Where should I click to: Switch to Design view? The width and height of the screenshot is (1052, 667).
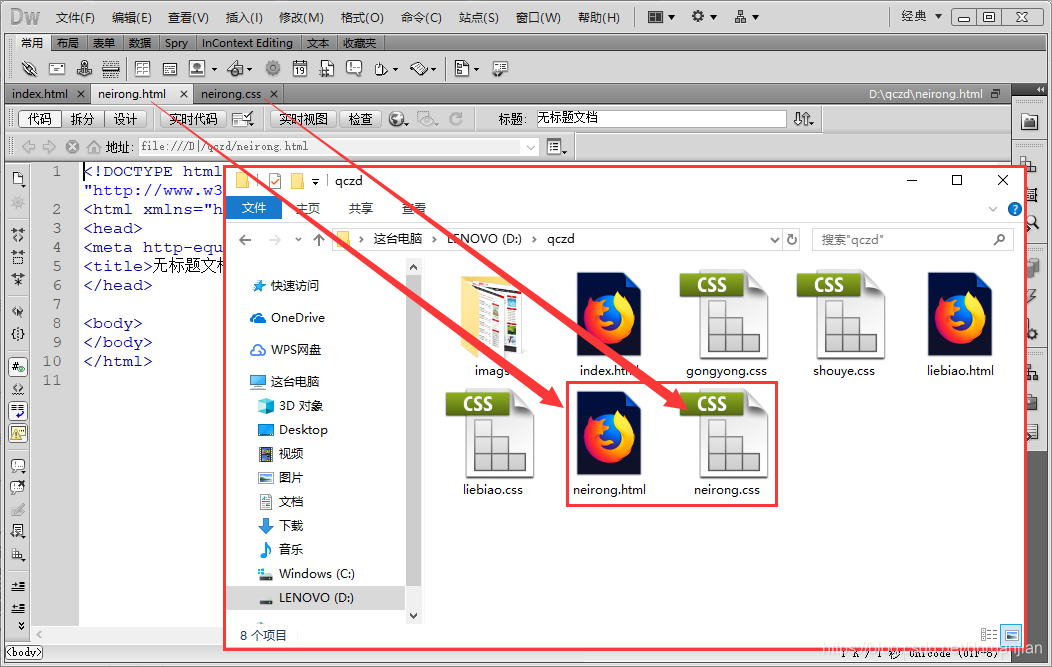[125, 119]
